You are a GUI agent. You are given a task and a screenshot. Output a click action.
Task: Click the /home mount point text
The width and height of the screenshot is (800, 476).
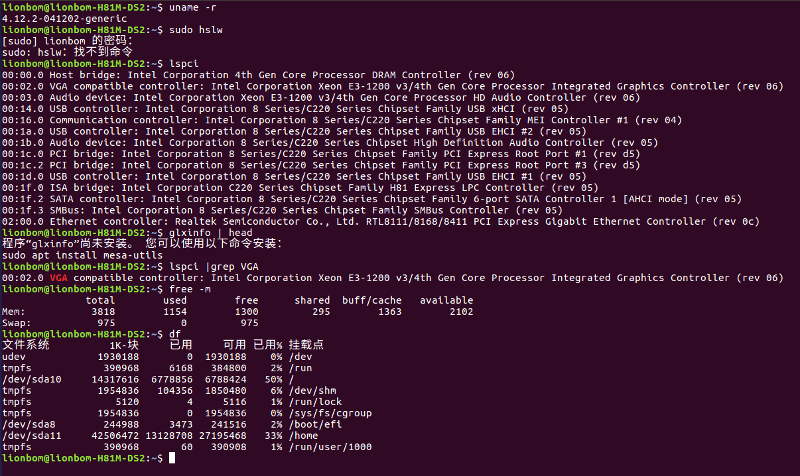point(304,436)
